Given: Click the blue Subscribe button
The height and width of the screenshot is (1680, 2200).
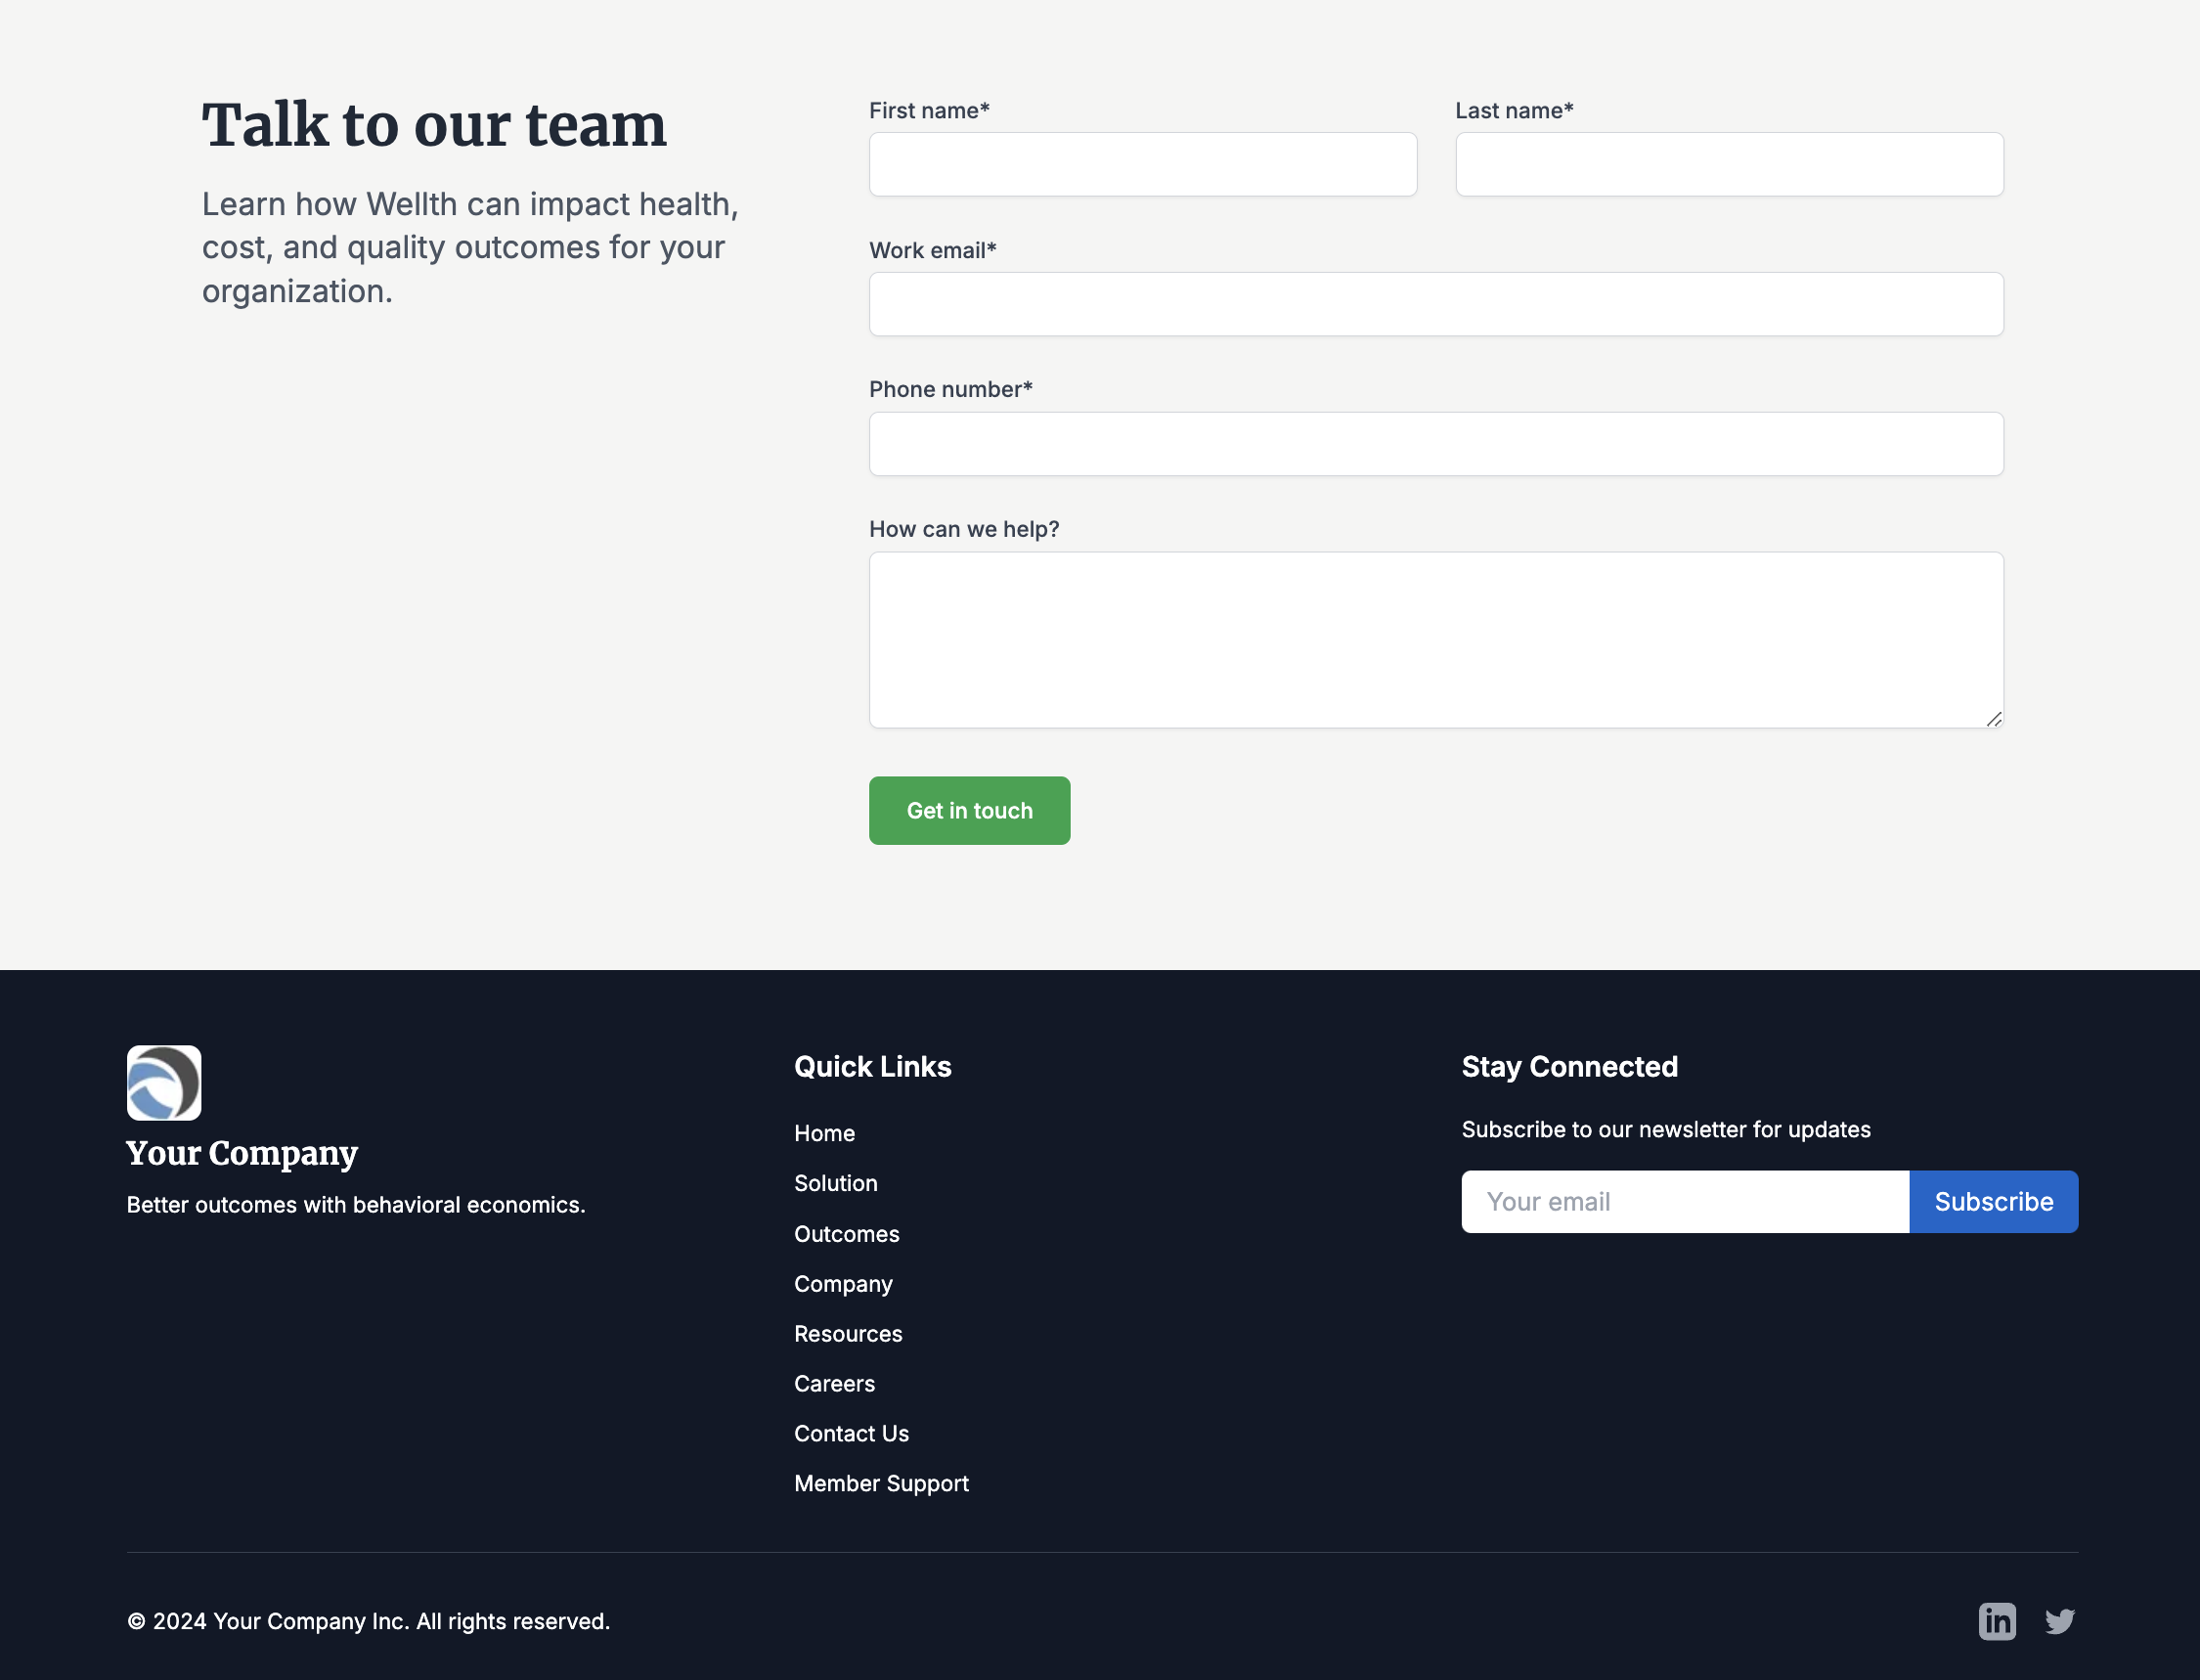Looking at the screenshot, I should pos(1993,1201).
